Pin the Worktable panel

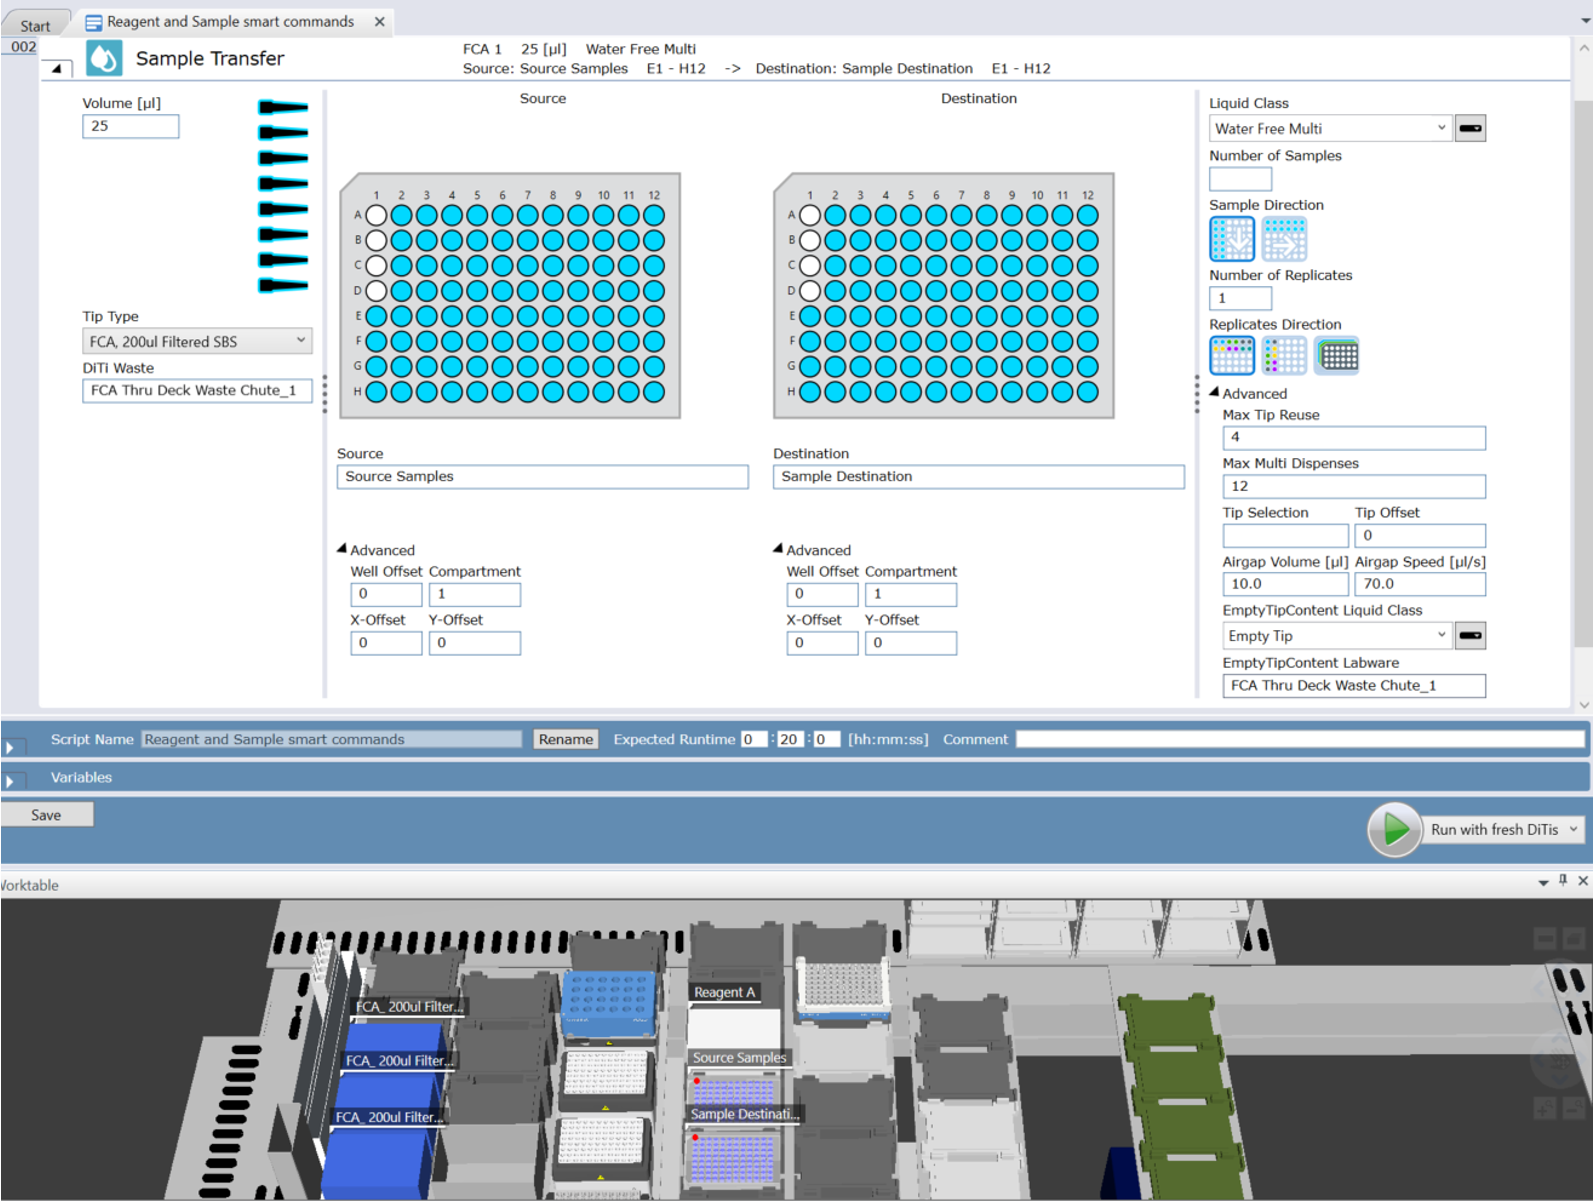1563,881
